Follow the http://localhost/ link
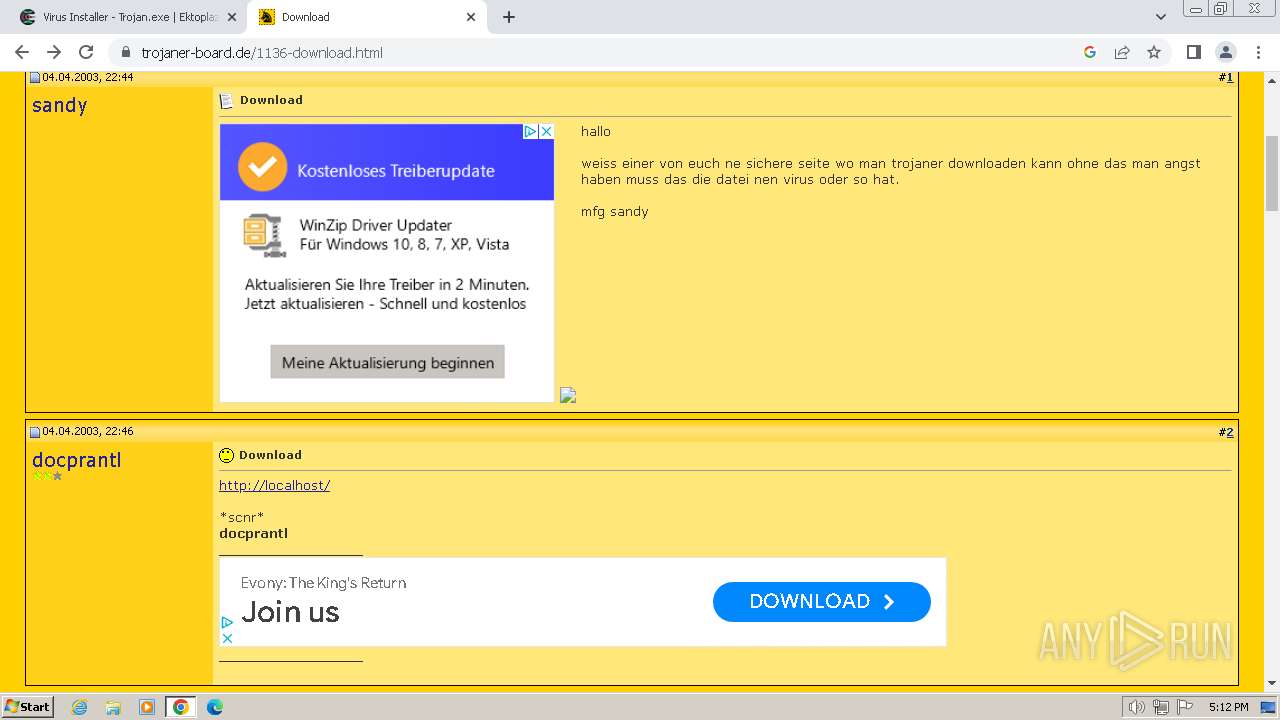Image resolution: width=1280 pixels, height=720 pixels. coord(274,485)
